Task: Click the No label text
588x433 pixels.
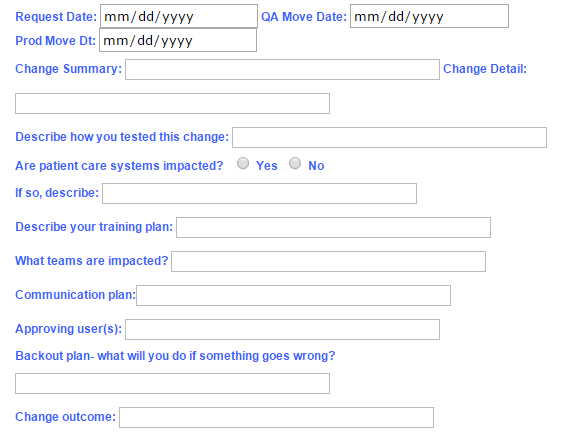Action: point(316,166)
